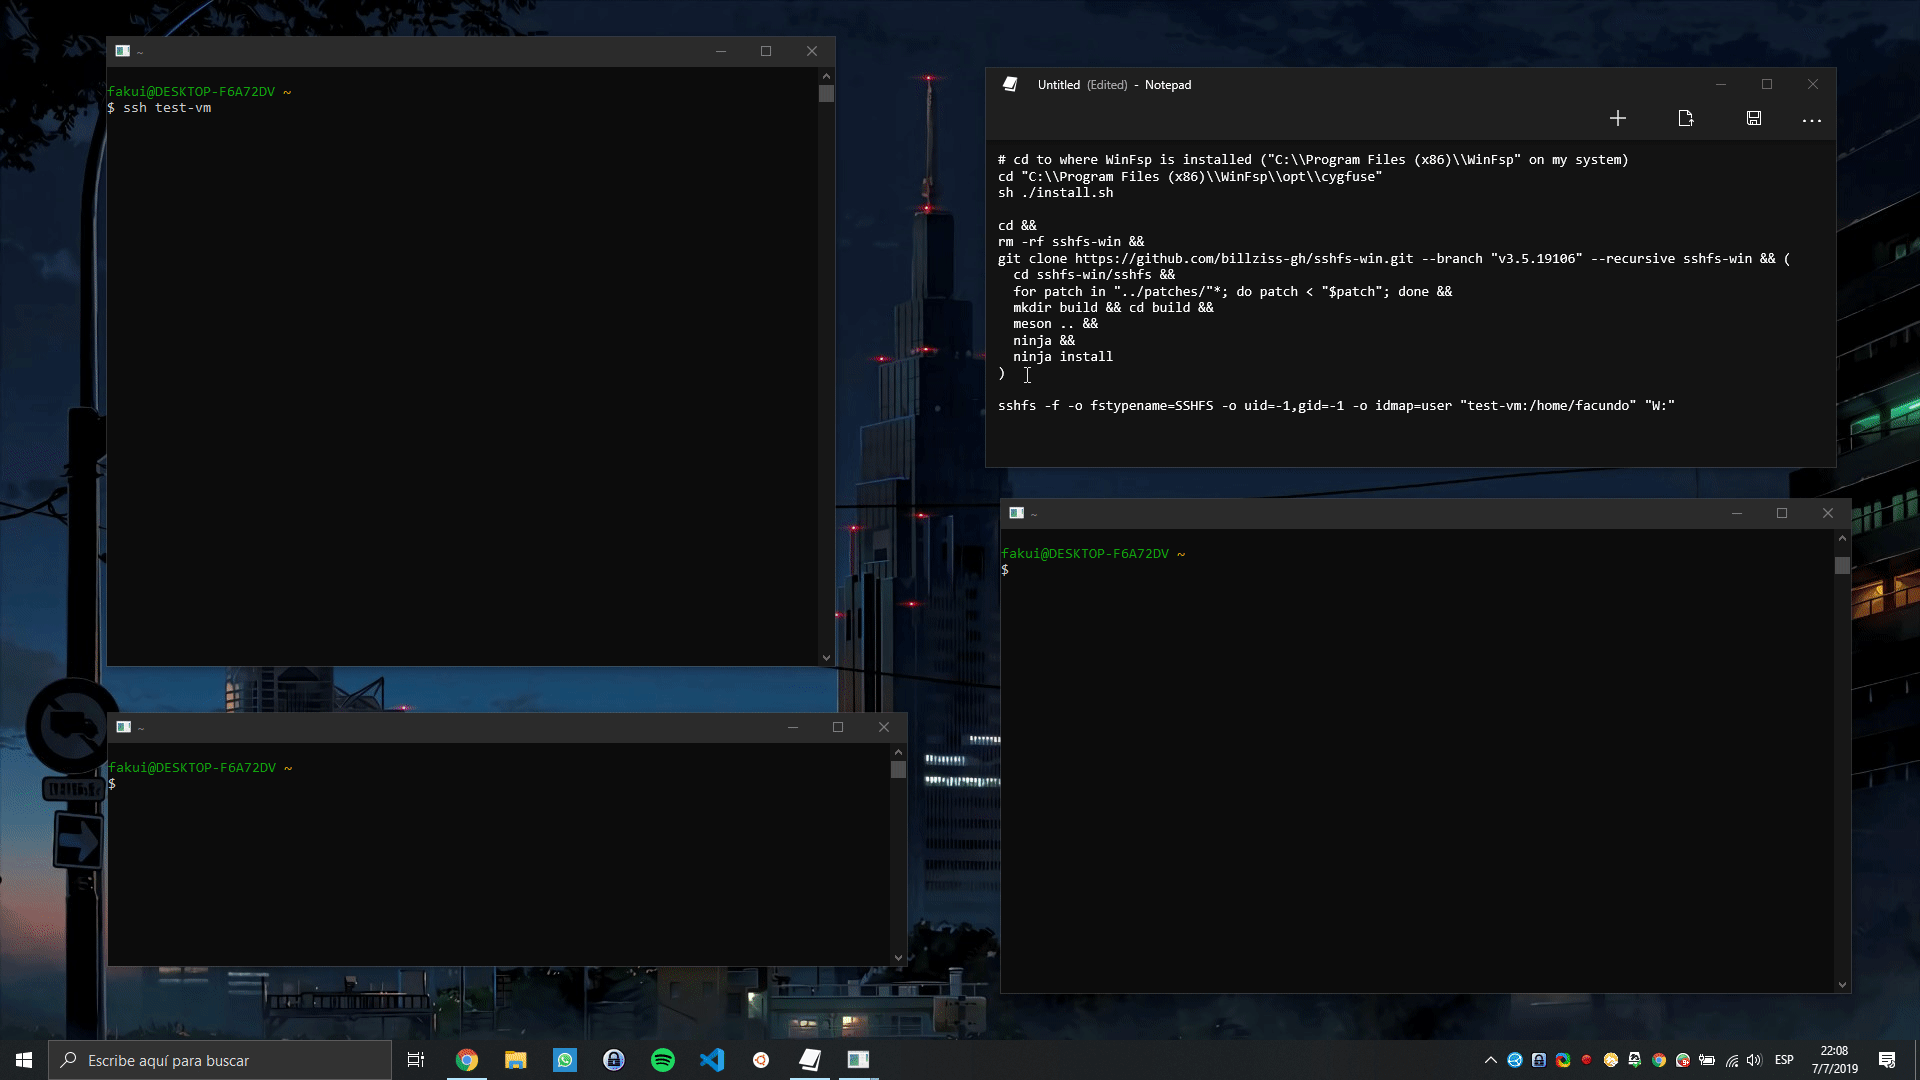Open WhatsApp from the taskbar

pyautogui.click(x=565, y=1060)
